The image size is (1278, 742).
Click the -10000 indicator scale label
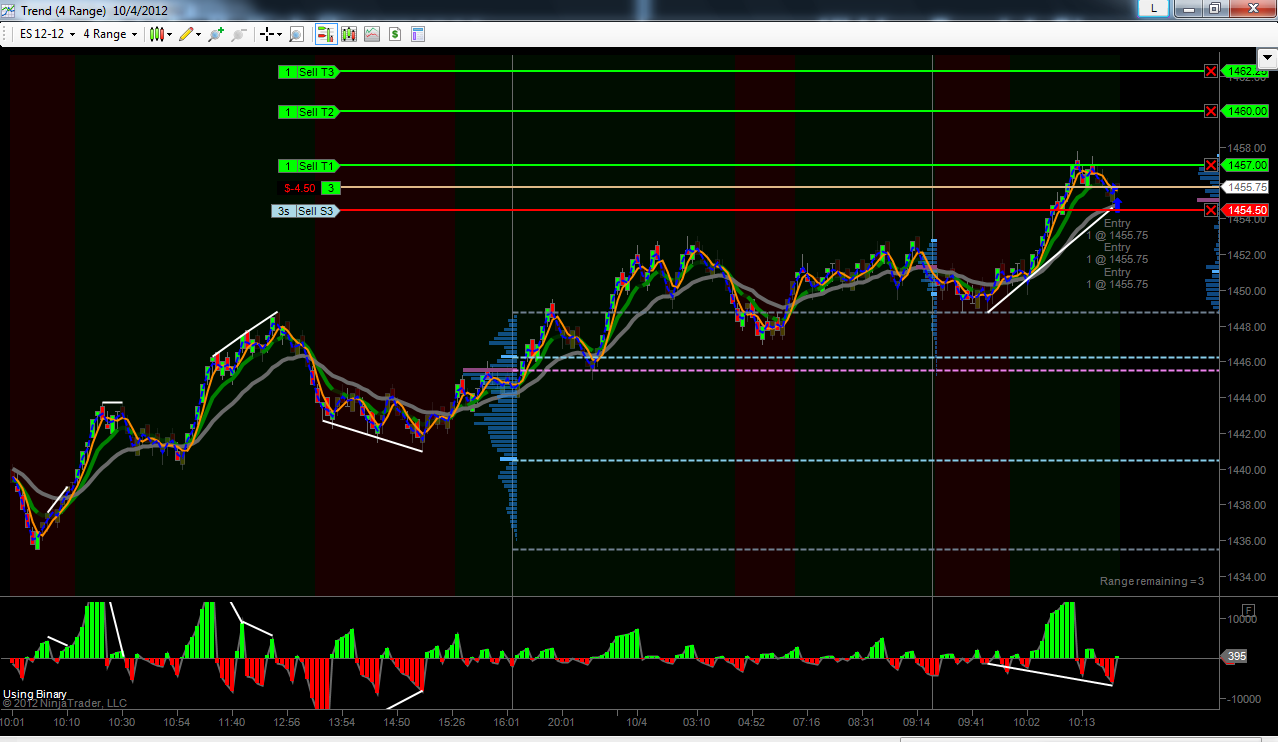coord(1245,698)
